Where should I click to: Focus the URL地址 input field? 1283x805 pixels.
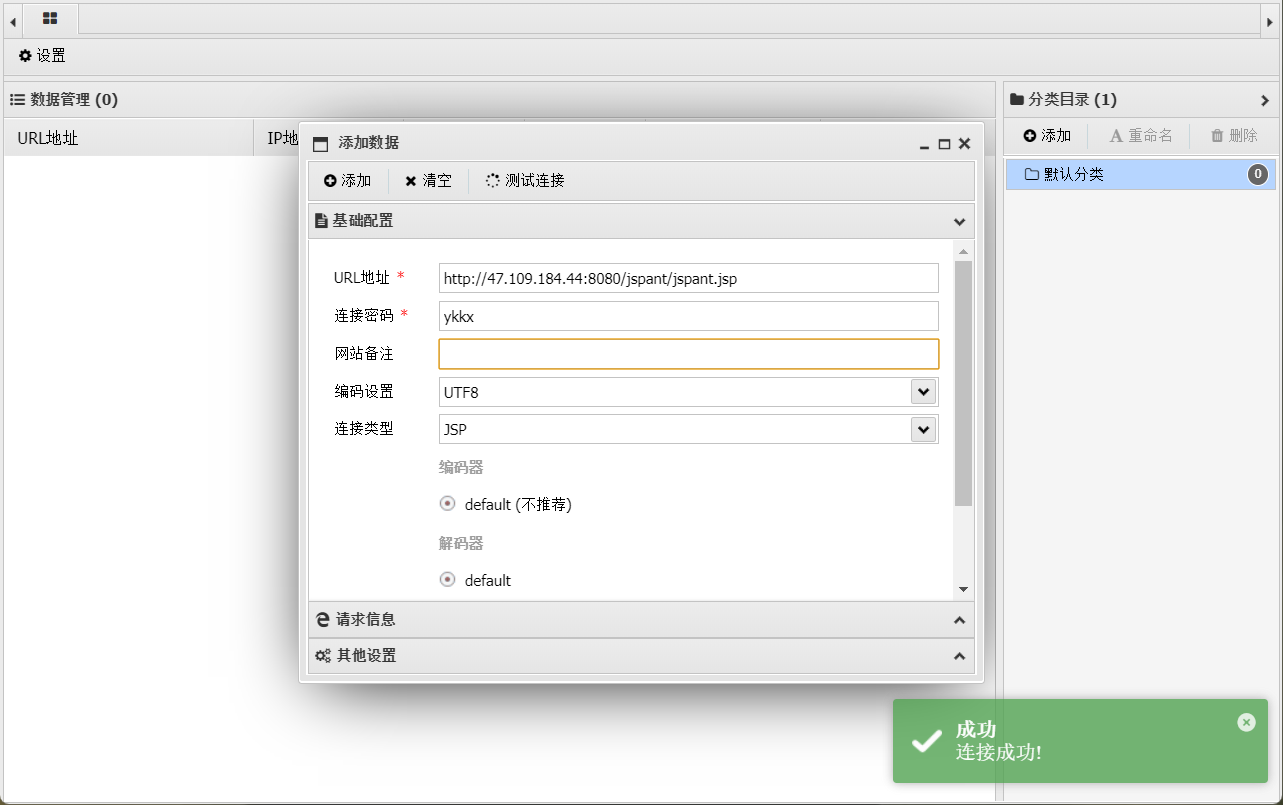689,278
